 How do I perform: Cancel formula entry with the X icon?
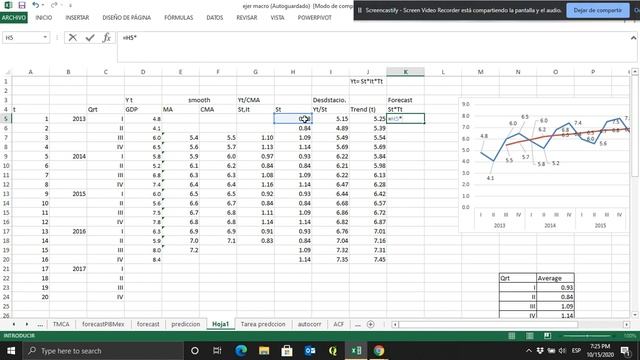coord(73,38)
